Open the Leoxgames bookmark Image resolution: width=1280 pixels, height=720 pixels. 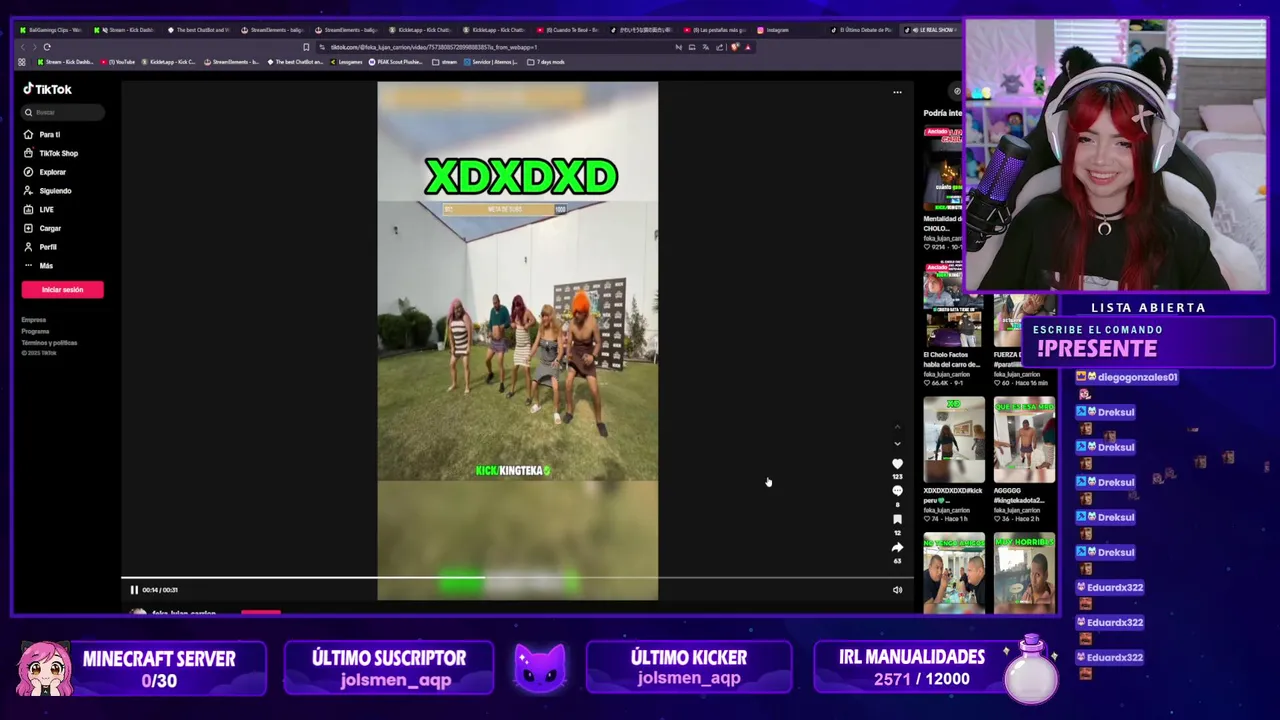coord(345,62)
